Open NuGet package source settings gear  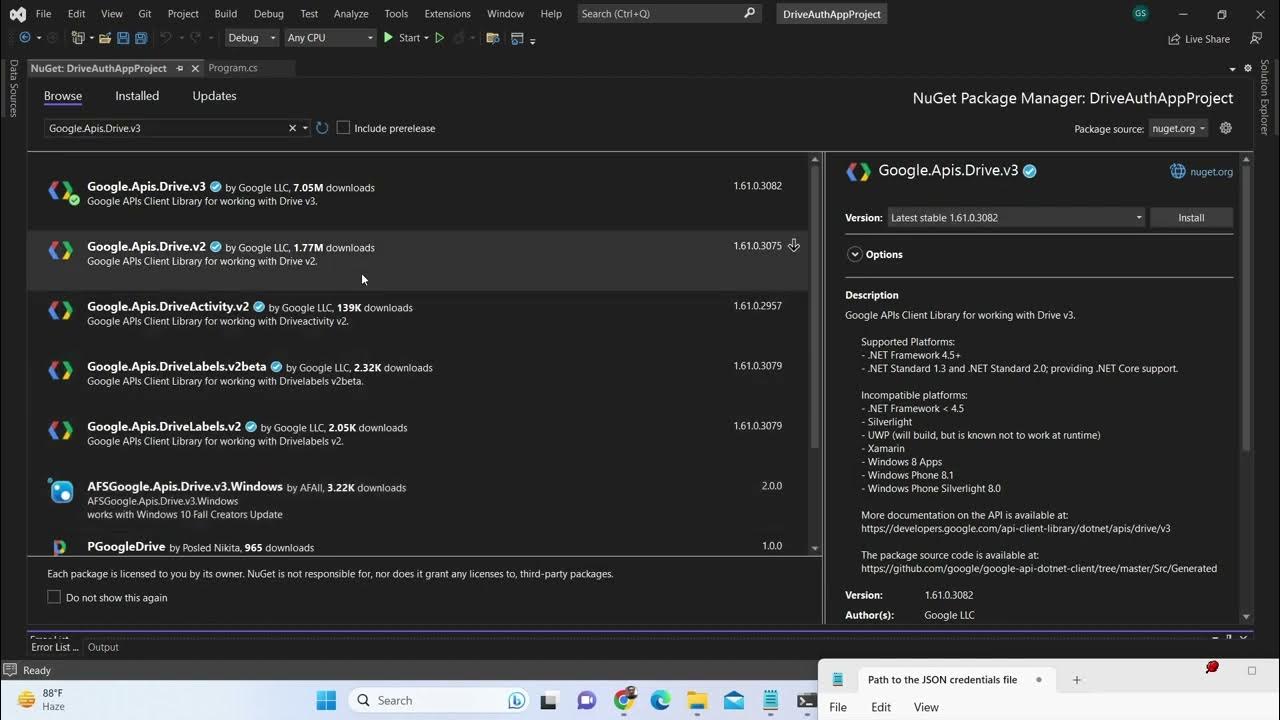point(1226,128)
